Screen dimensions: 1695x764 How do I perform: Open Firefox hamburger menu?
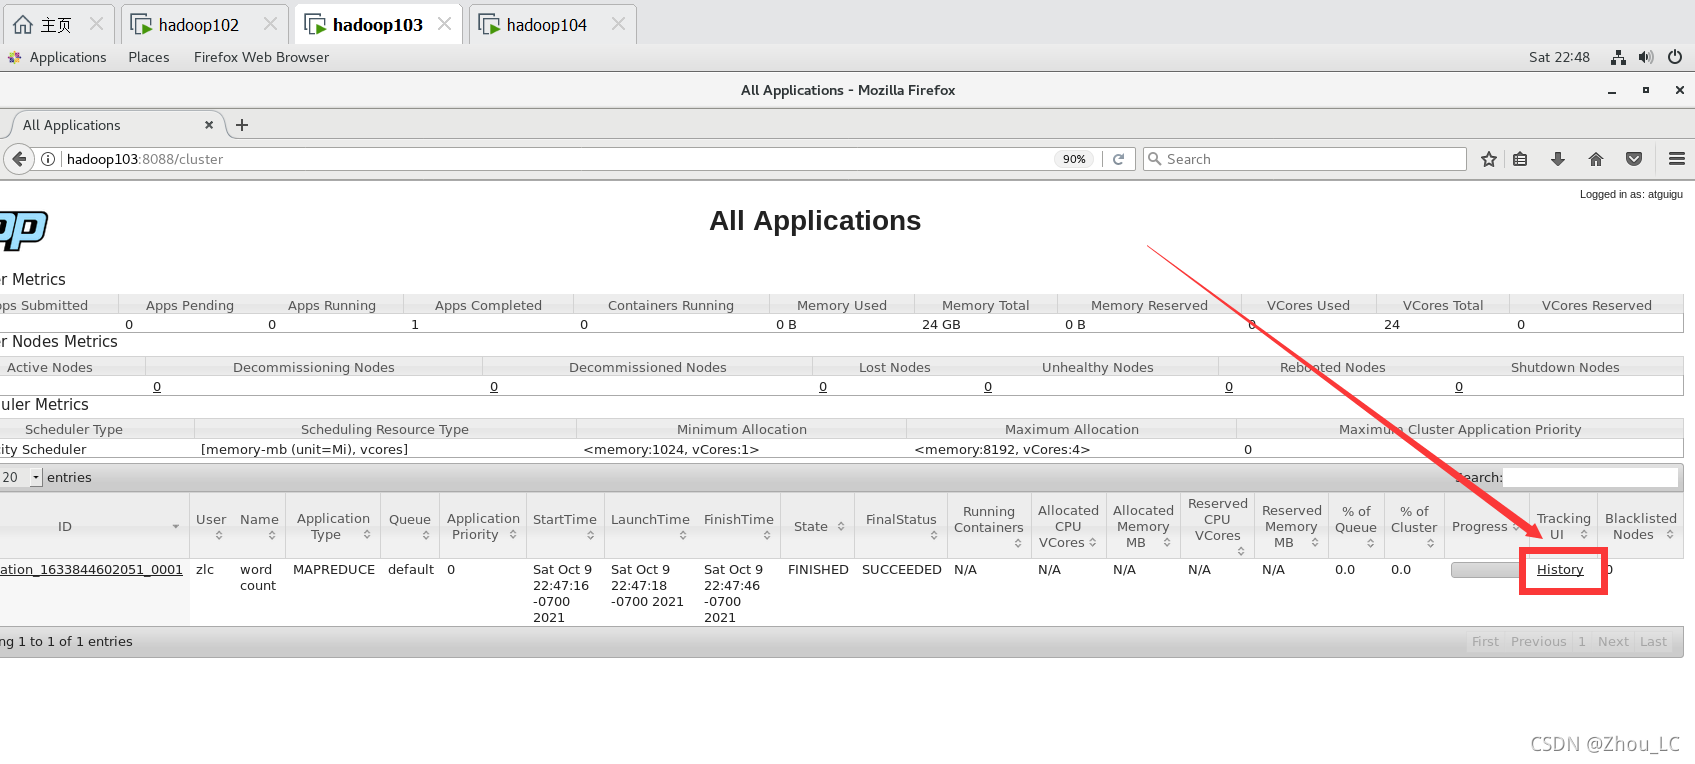coord(1677,159)
